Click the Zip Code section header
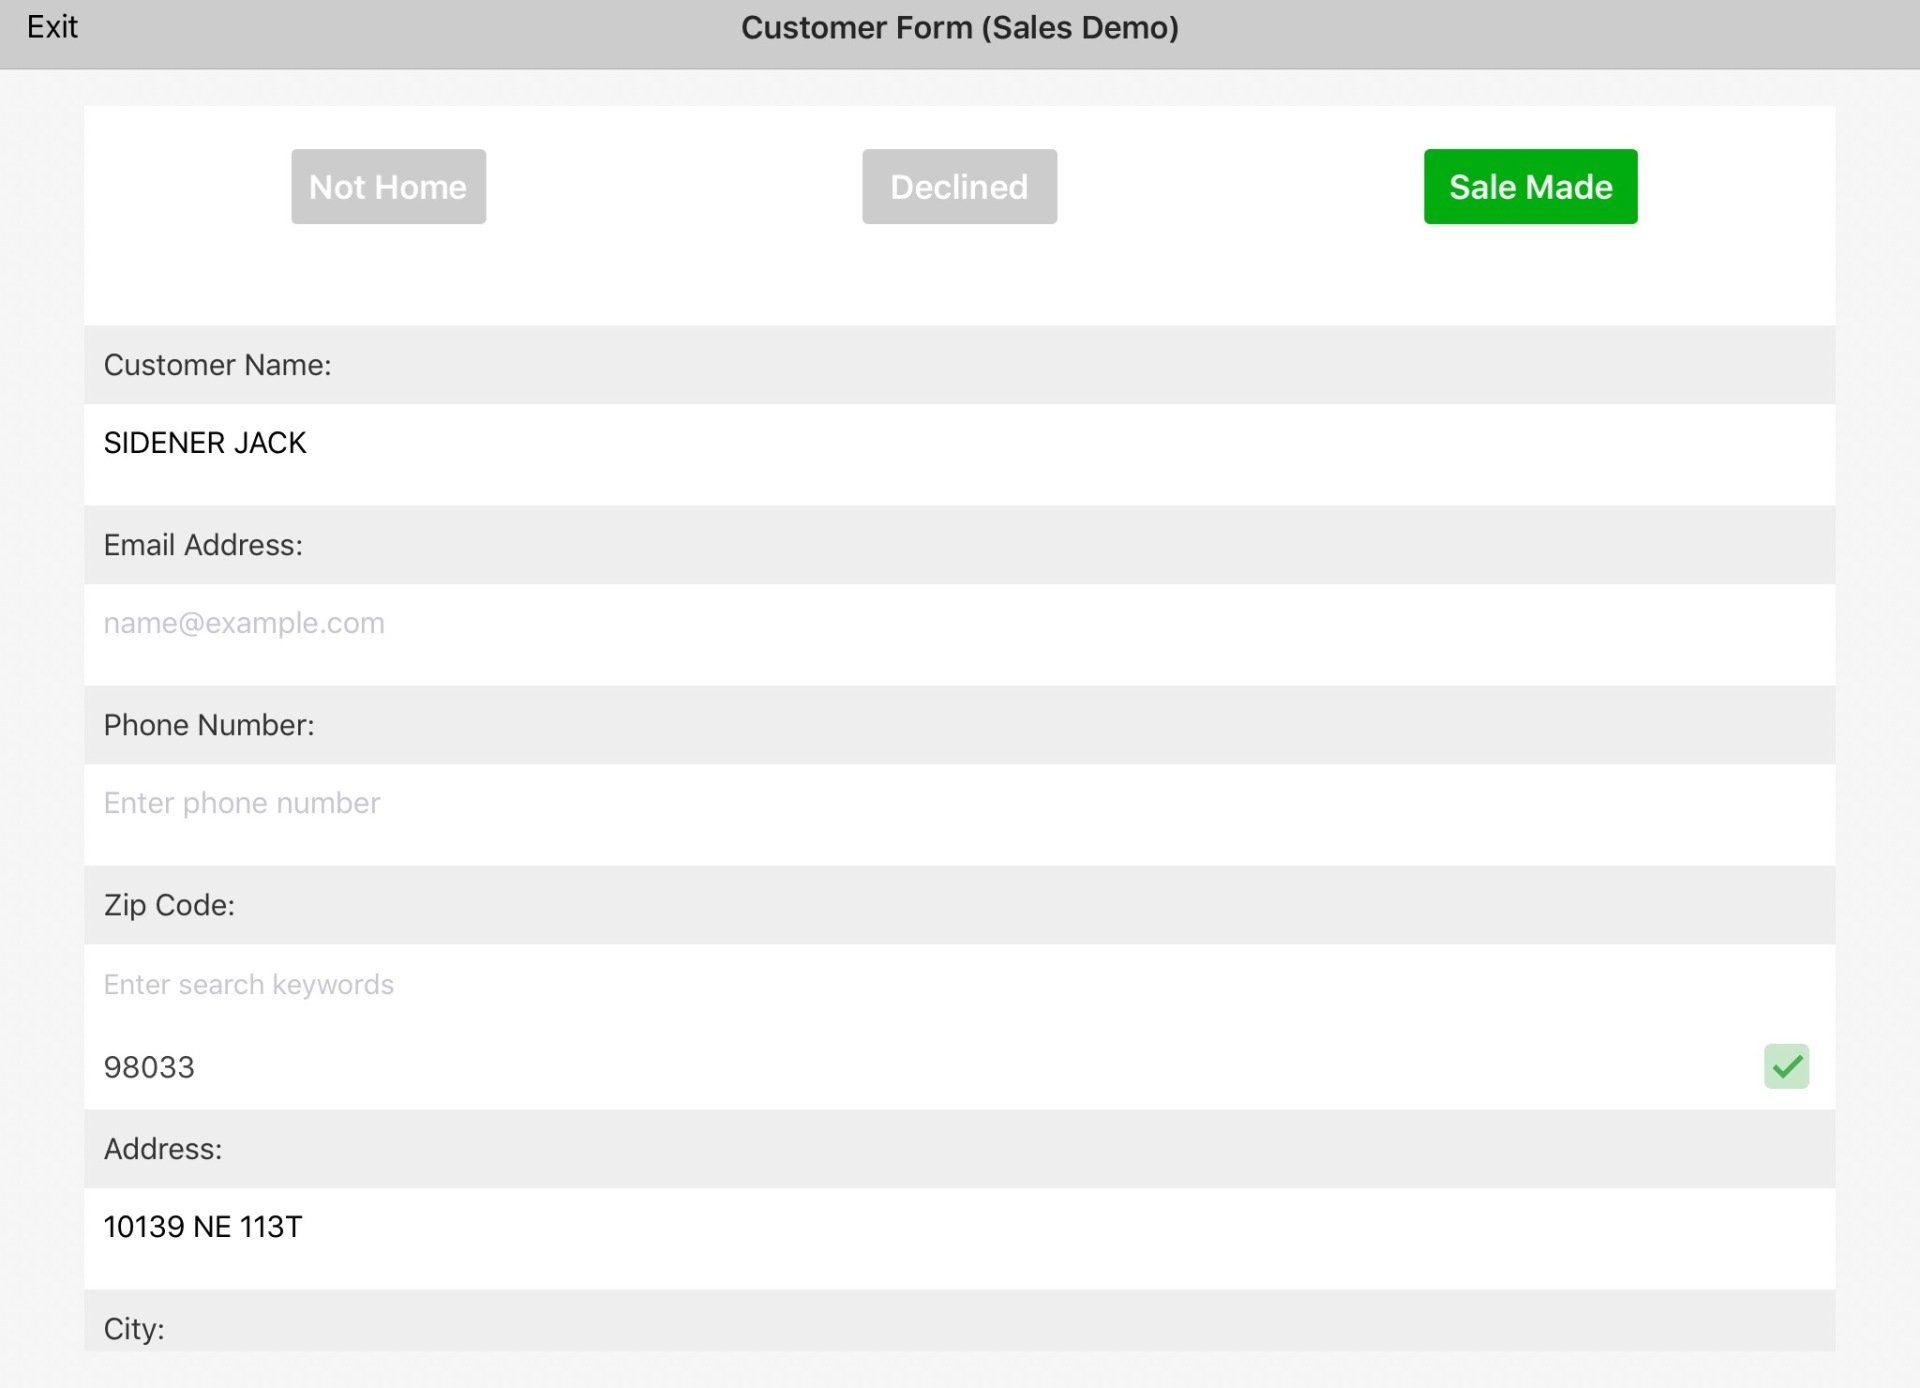1920x1388 pixels. pyautogui.click(x=169, y=905)
